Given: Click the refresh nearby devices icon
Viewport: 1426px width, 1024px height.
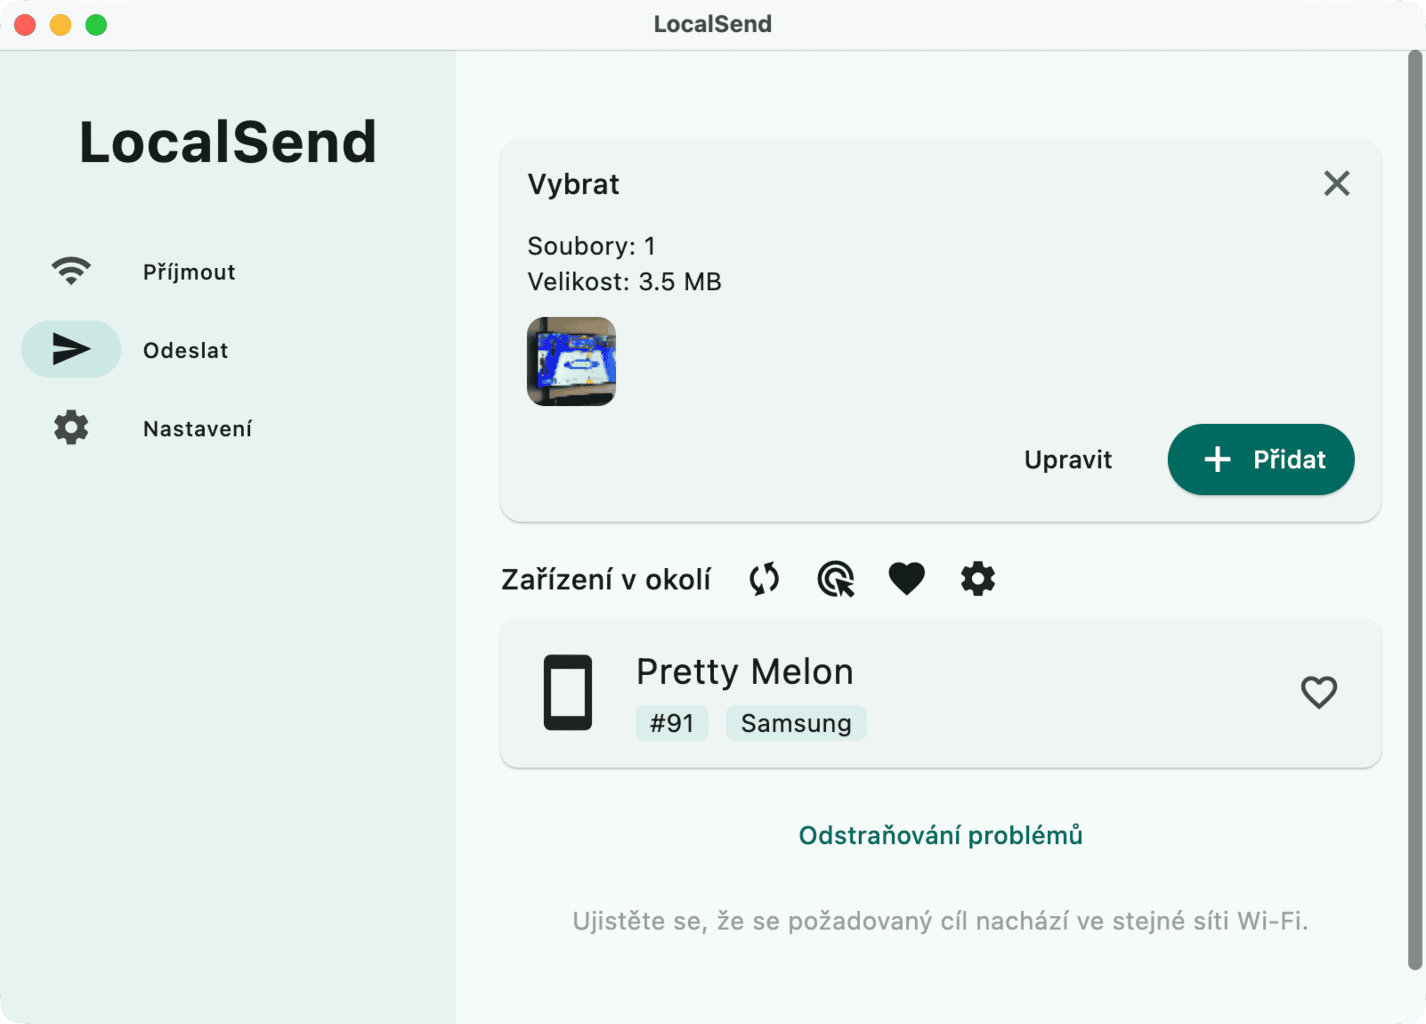Looking at the screenshot, I should pos(764,579).
